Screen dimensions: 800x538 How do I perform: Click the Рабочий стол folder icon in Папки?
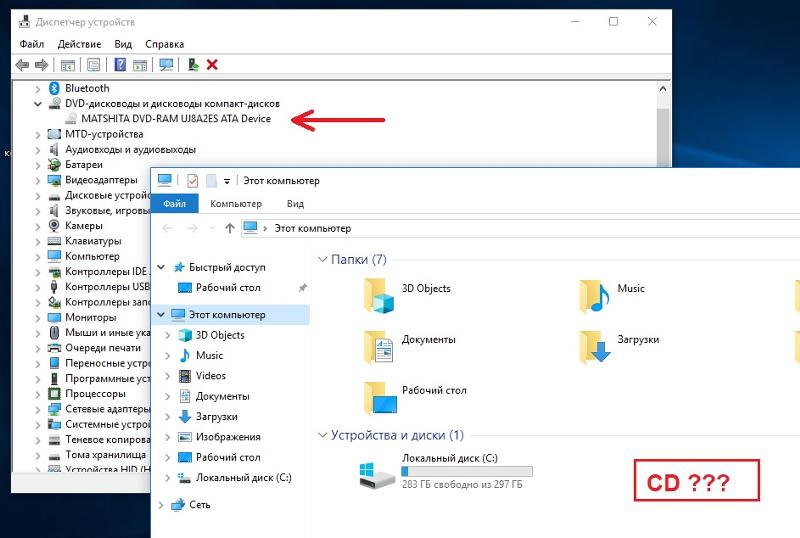(x=380, y=398)
